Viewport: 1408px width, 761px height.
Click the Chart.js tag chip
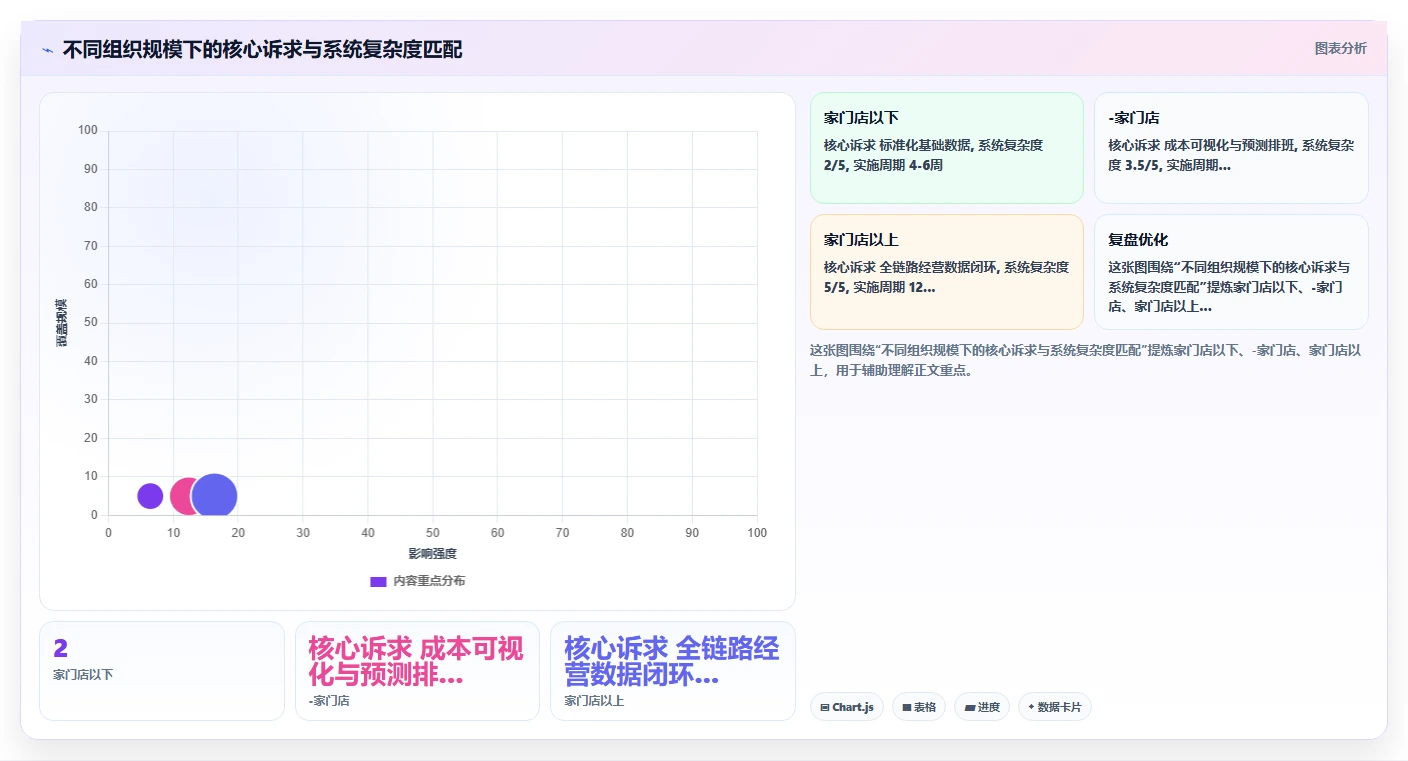(x=846, y=707)
